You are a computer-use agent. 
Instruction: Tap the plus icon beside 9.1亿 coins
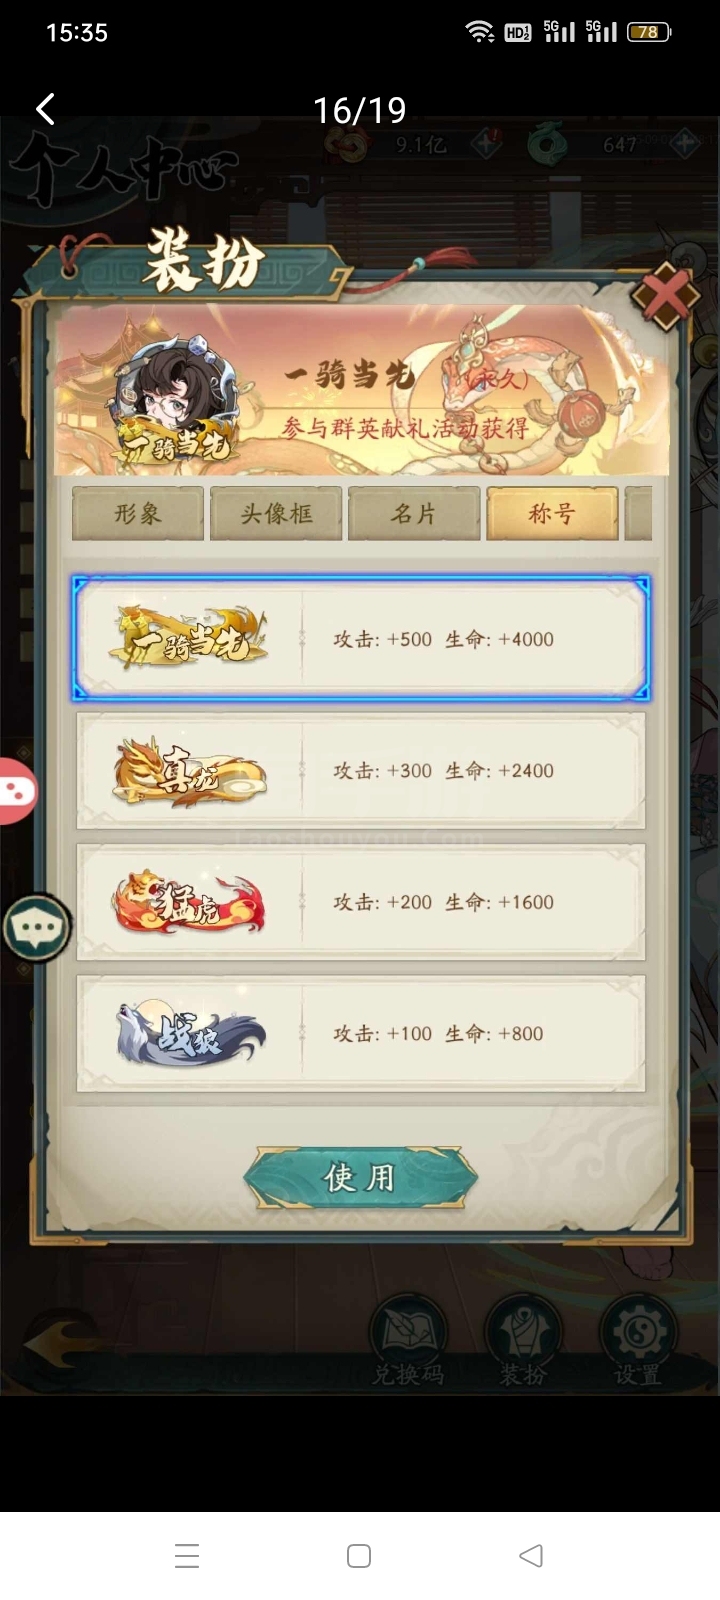[487, 144]
